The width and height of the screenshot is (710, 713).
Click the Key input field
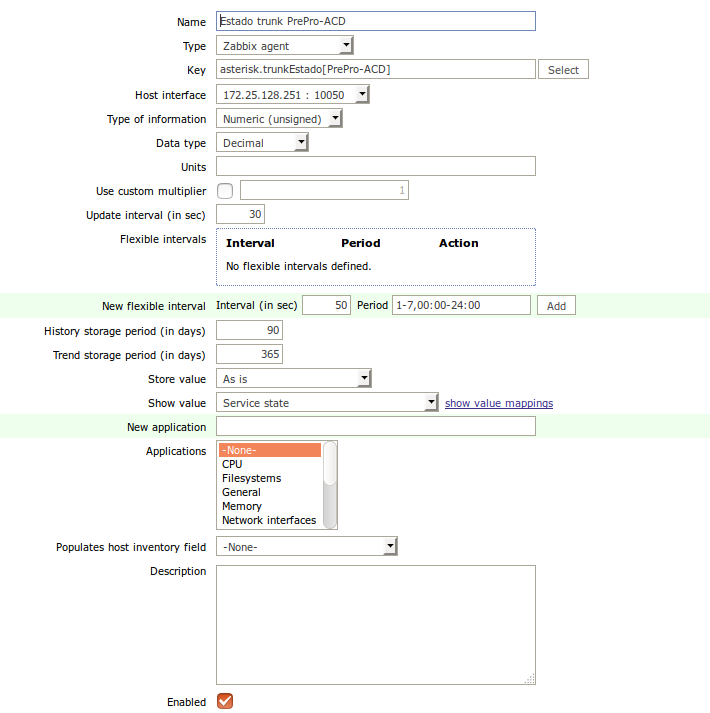pyautogui.click(x=376, y=69)
